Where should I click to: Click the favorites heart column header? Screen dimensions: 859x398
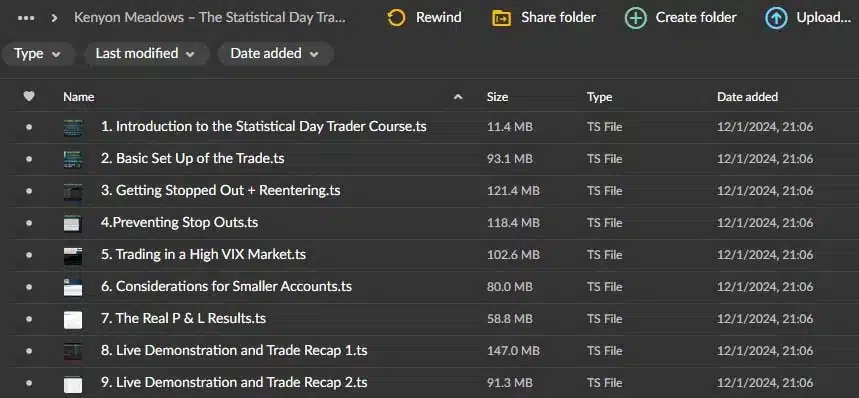29,97
